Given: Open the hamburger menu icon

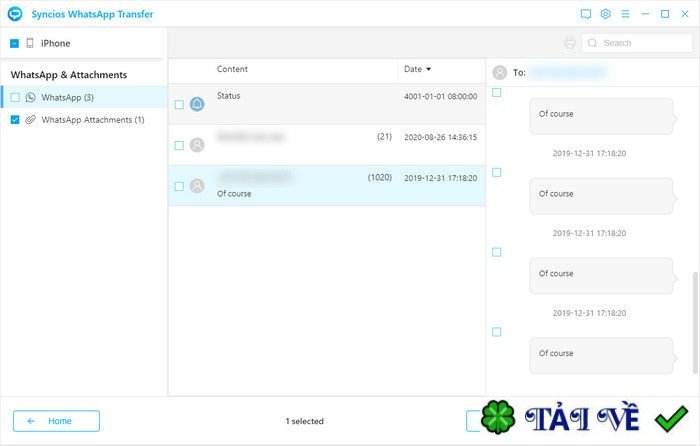Looking at the screenshot, I should pyautogui.click(x=625, y=14).
